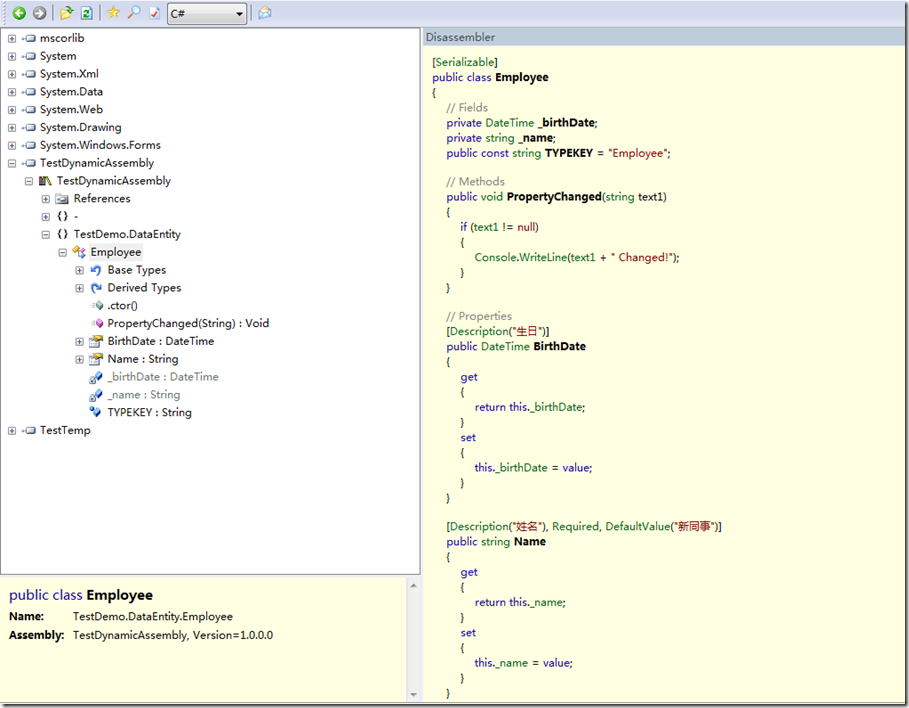
Task: Click the Assembly name TestDynamicAssembly, Version=1.0.0.0
Action: [173, 636]
